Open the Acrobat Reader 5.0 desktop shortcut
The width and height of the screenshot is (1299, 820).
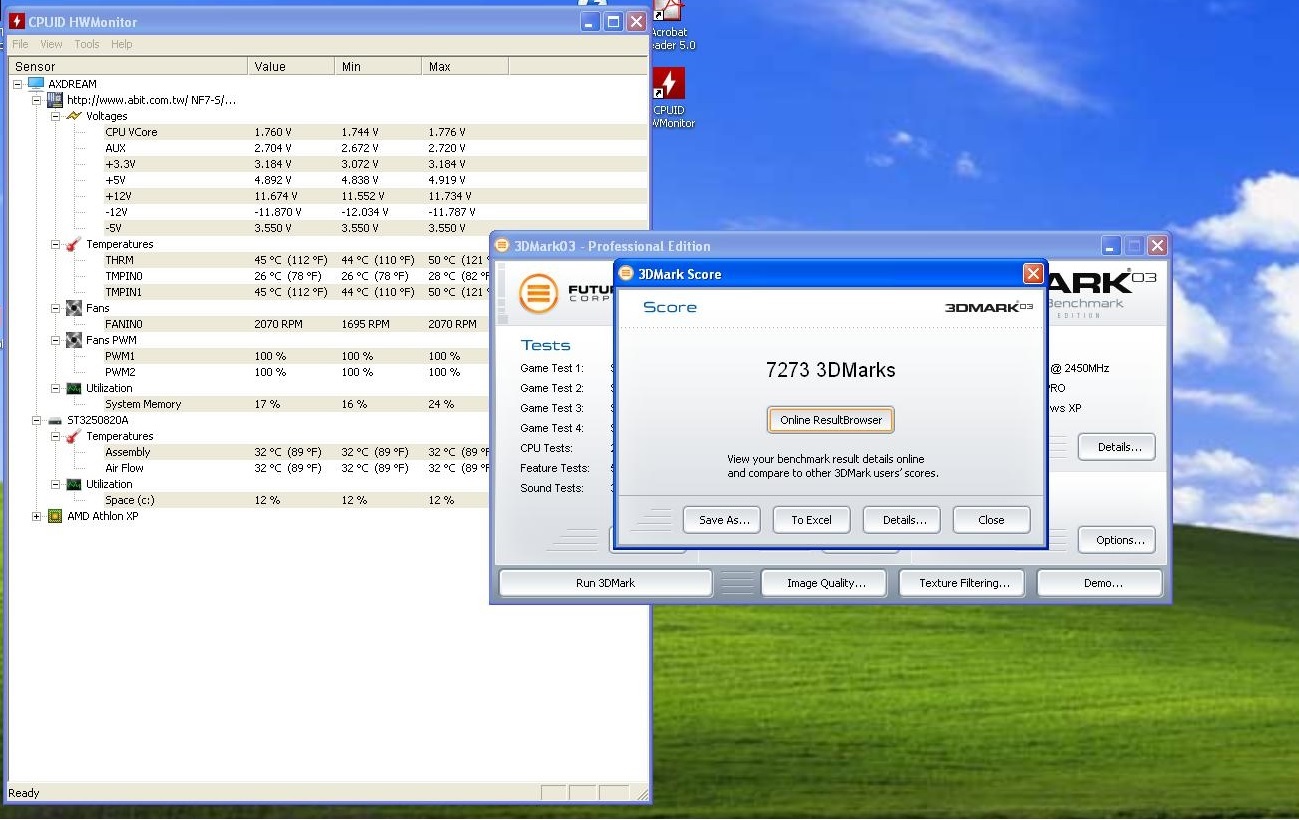670,25
